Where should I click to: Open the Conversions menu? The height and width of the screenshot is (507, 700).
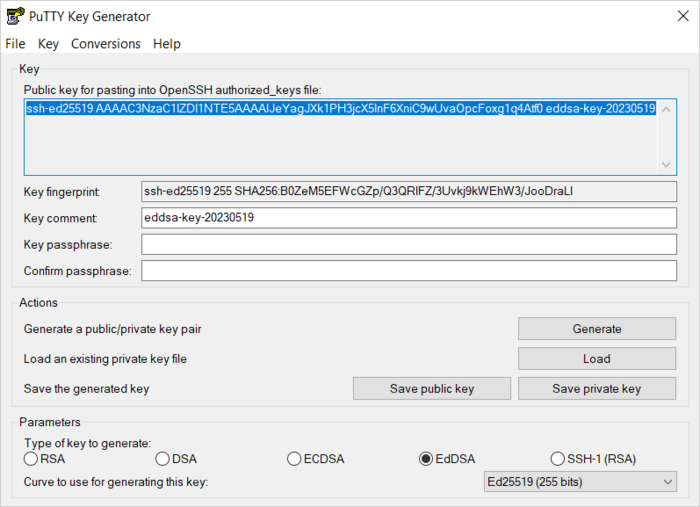[x=106, y=44]
